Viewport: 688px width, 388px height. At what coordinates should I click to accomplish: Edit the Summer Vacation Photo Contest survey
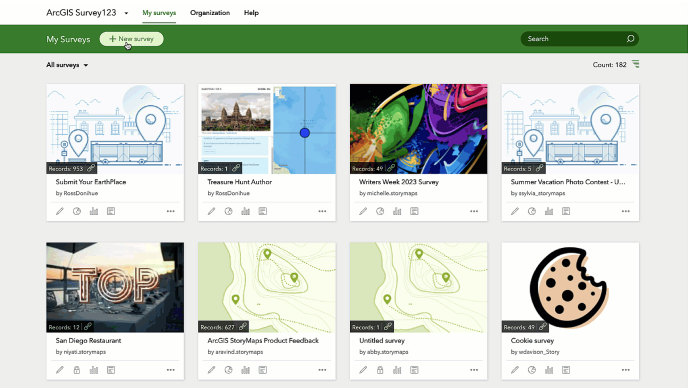(515, 211)
